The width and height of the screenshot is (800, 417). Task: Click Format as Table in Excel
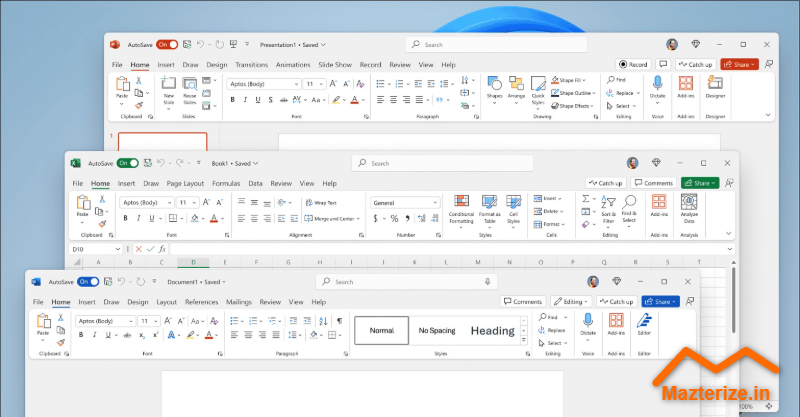(x=489, y=210)
